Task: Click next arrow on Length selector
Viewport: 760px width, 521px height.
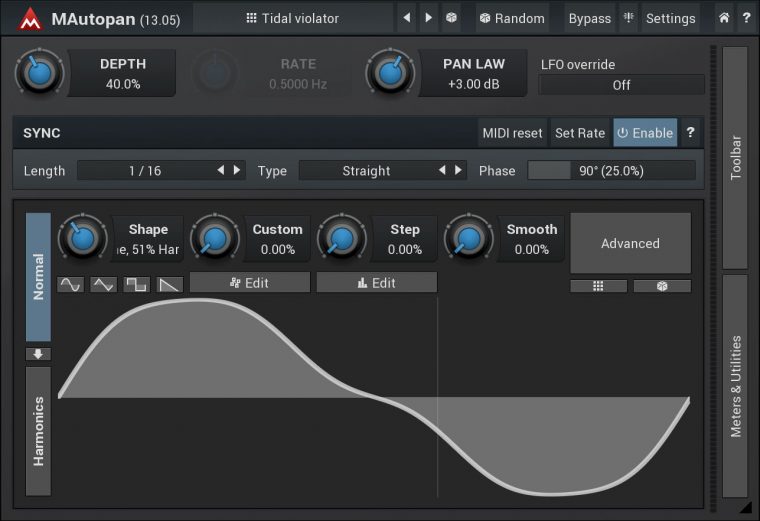Action: (237, 171)
